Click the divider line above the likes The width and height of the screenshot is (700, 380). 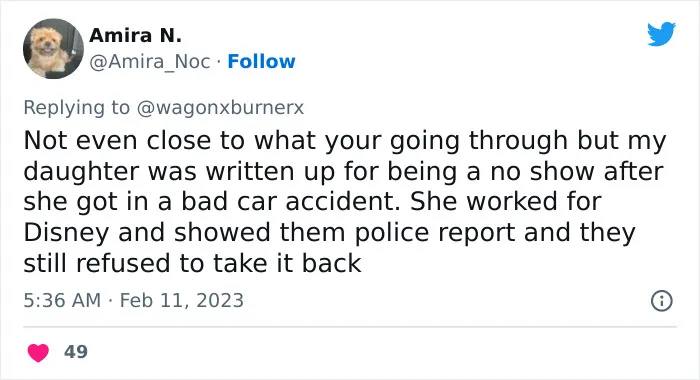pos(350,327)
